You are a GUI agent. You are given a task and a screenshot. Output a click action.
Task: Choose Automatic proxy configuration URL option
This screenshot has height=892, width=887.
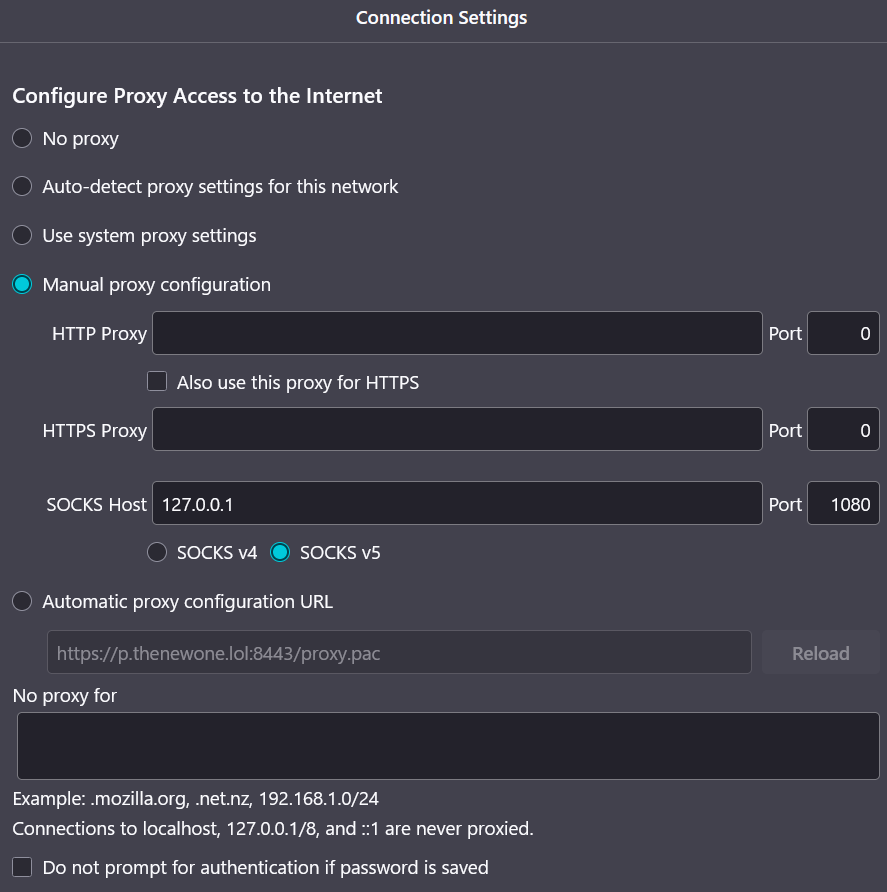(22, 601)
